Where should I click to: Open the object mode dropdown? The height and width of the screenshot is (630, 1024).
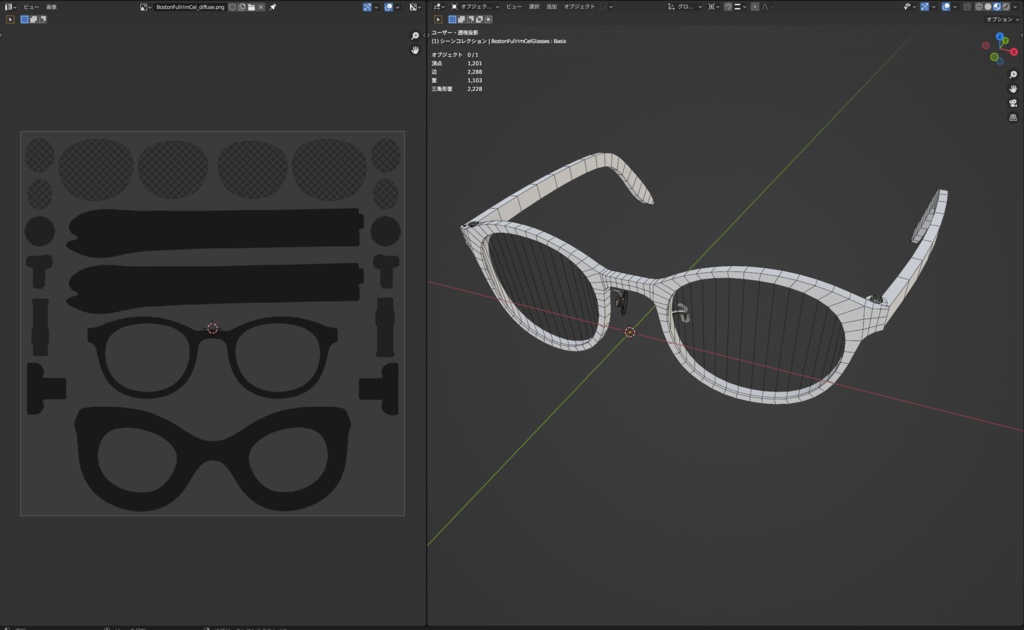474,7
